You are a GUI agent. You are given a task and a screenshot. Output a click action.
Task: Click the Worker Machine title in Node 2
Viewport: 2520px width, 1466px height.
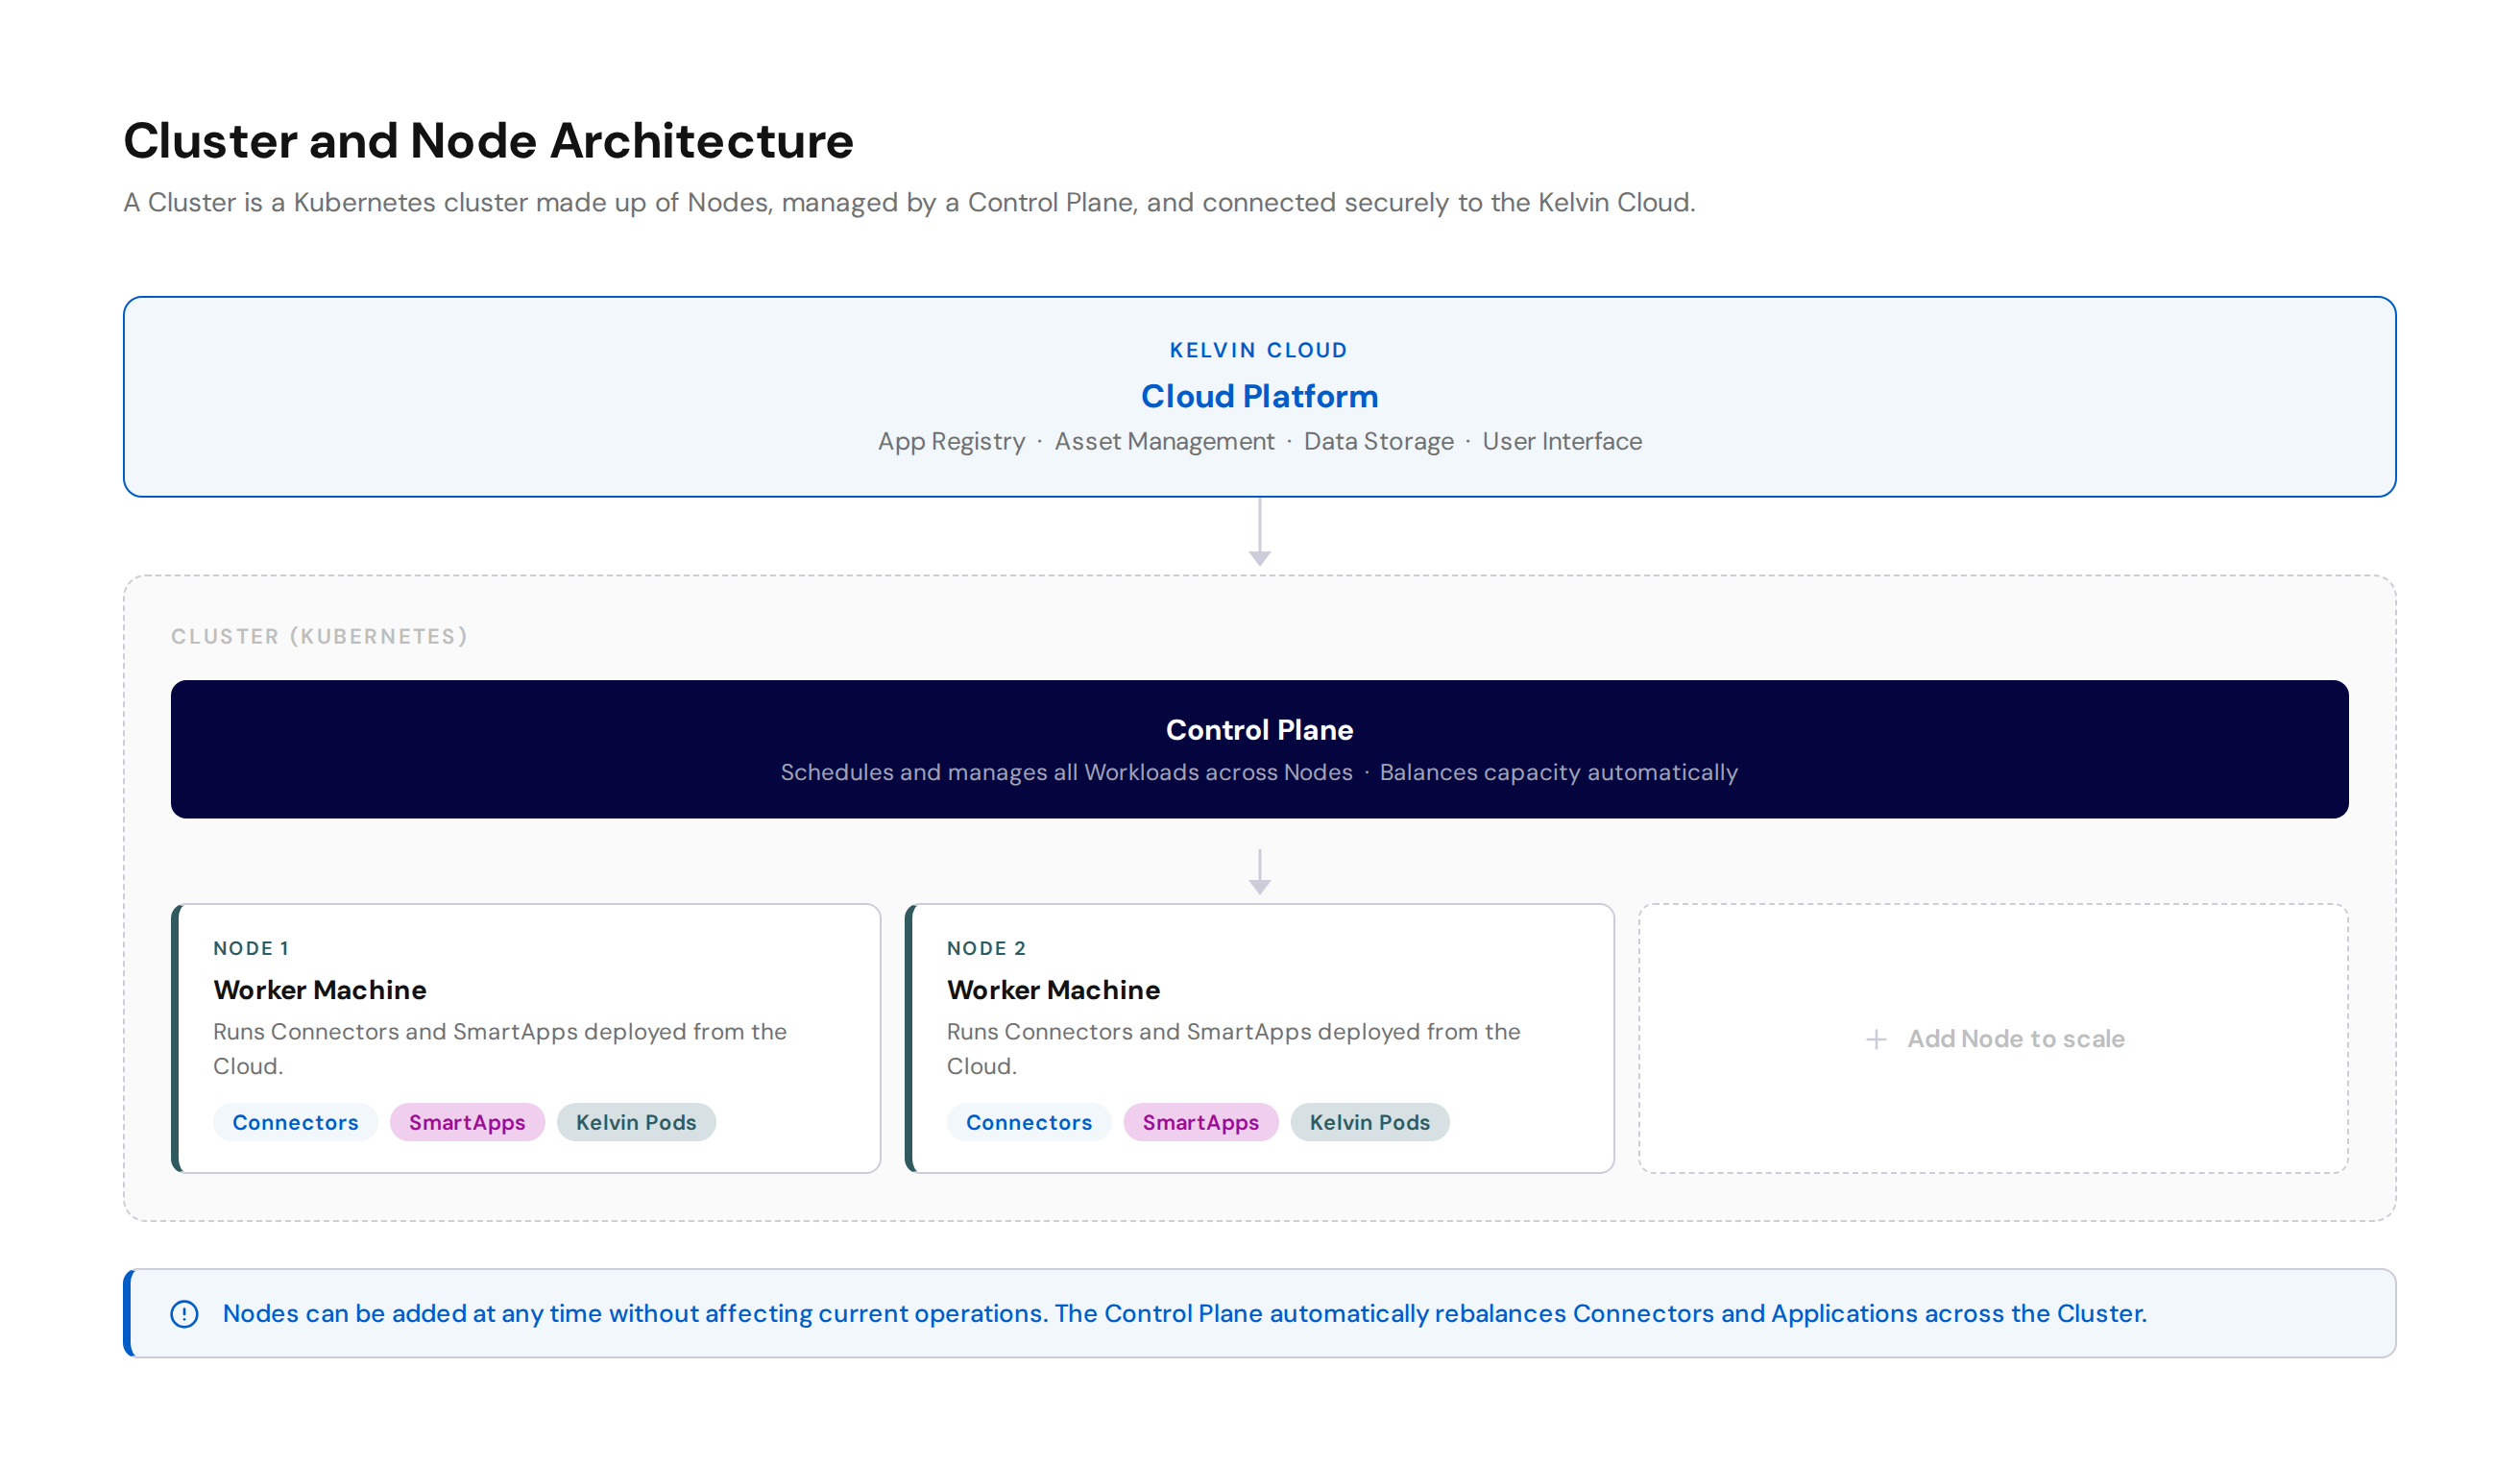click(x=1053, y=990)
